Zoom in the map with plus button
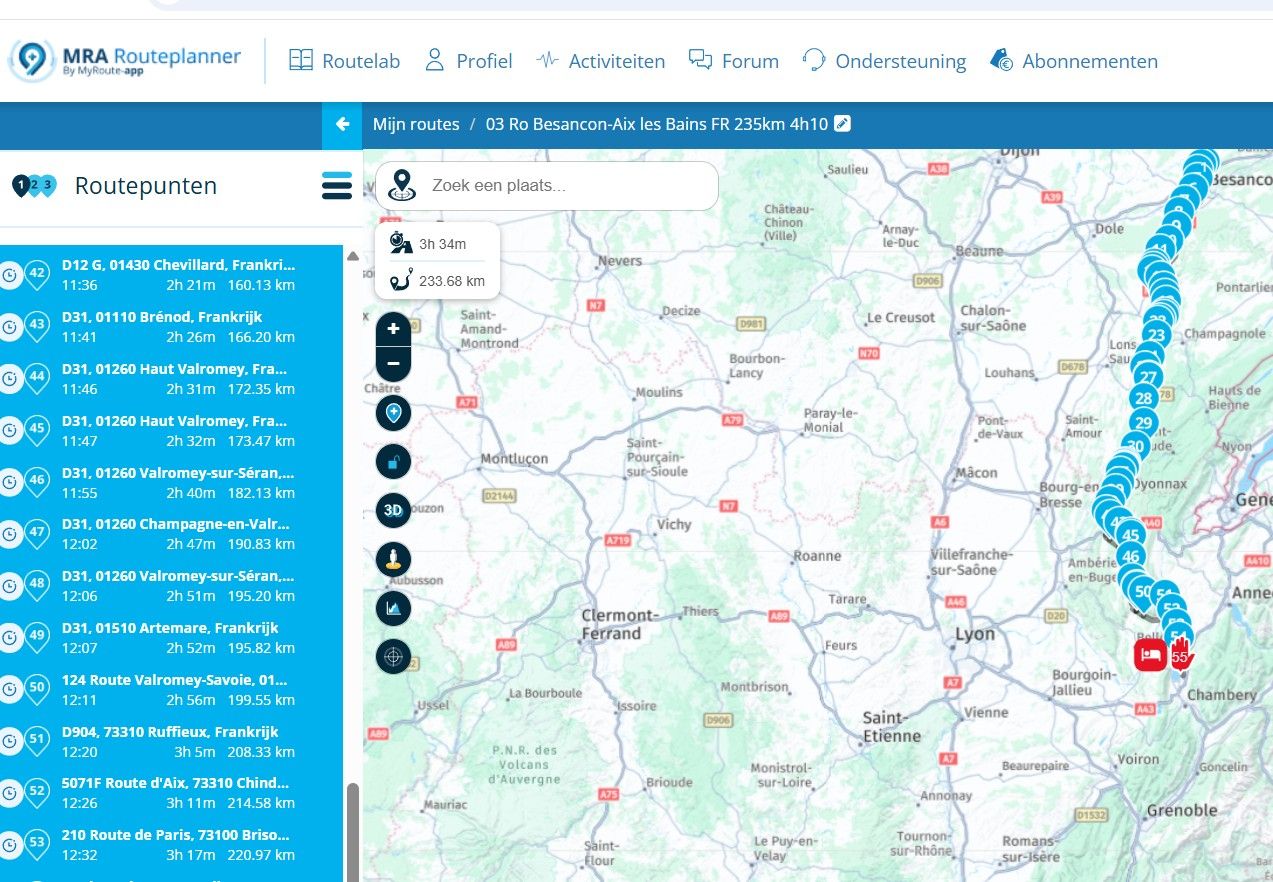Image resolution: width=1273 pixels, height=882 pixels. click(x=393, y=329)
